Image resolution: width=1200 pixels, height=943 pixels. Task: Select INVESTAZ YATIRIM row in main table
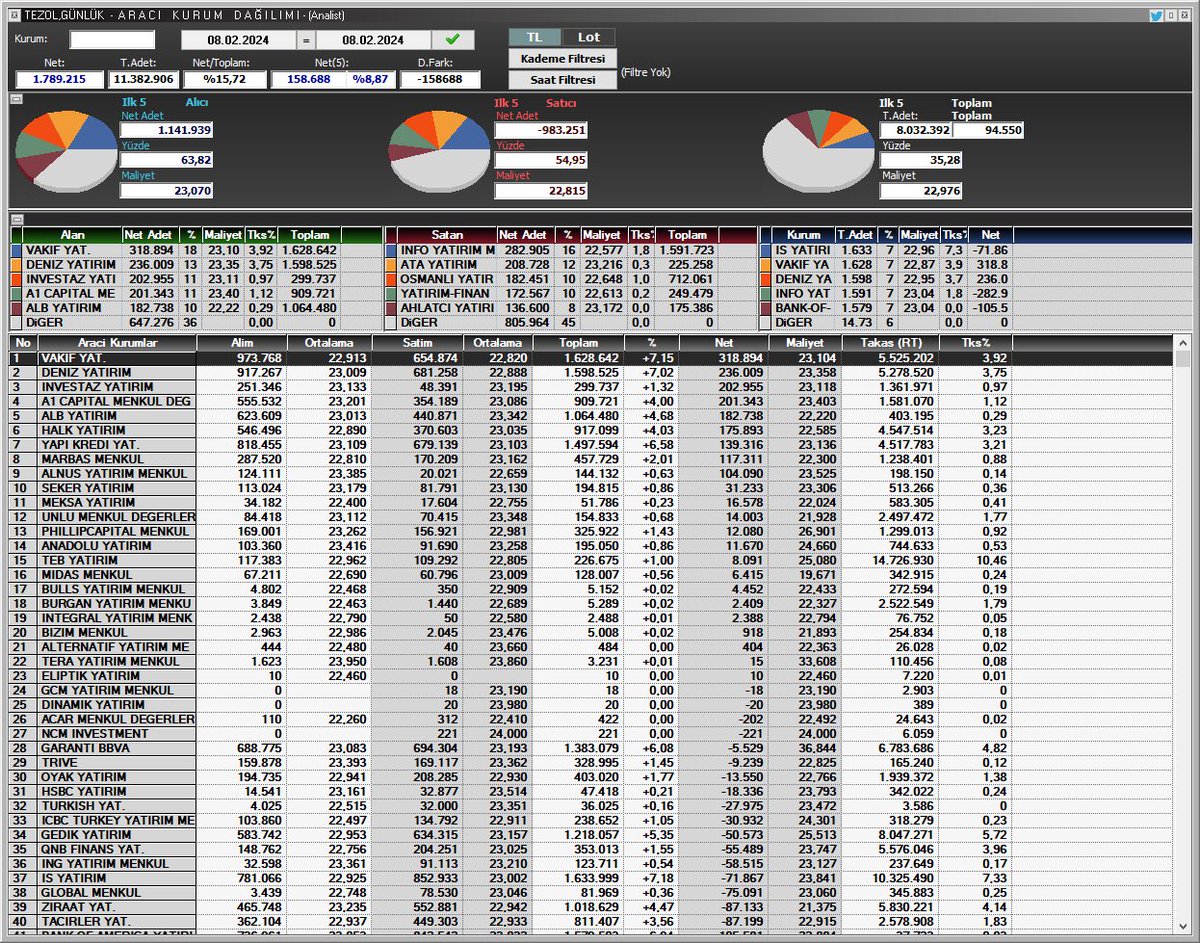tap(593, 386)
